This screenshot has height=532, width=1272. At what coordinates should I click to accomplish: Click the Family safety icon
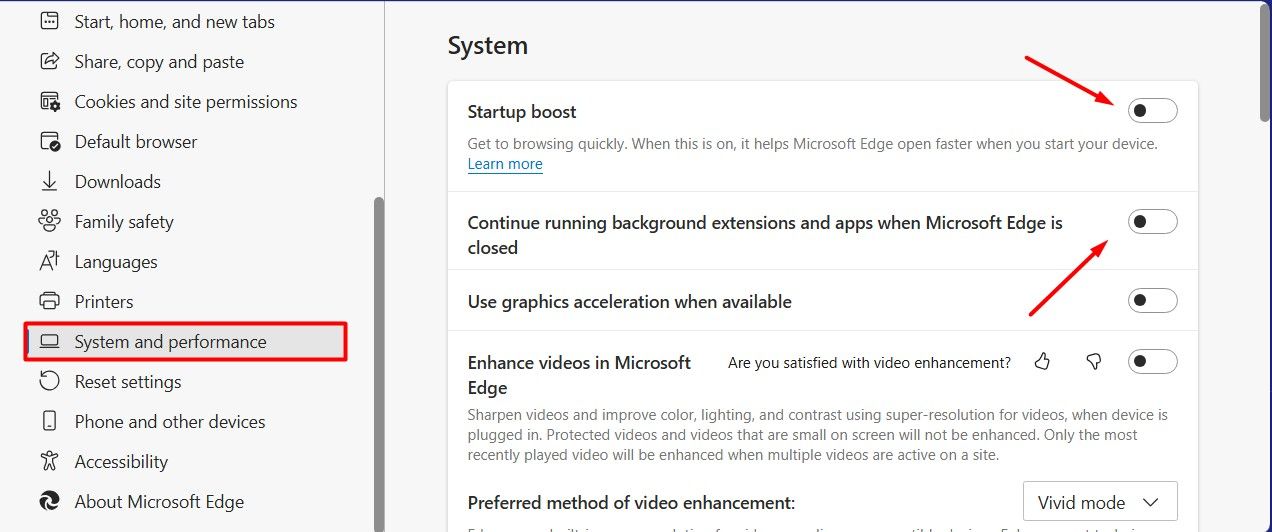point(49,221)
